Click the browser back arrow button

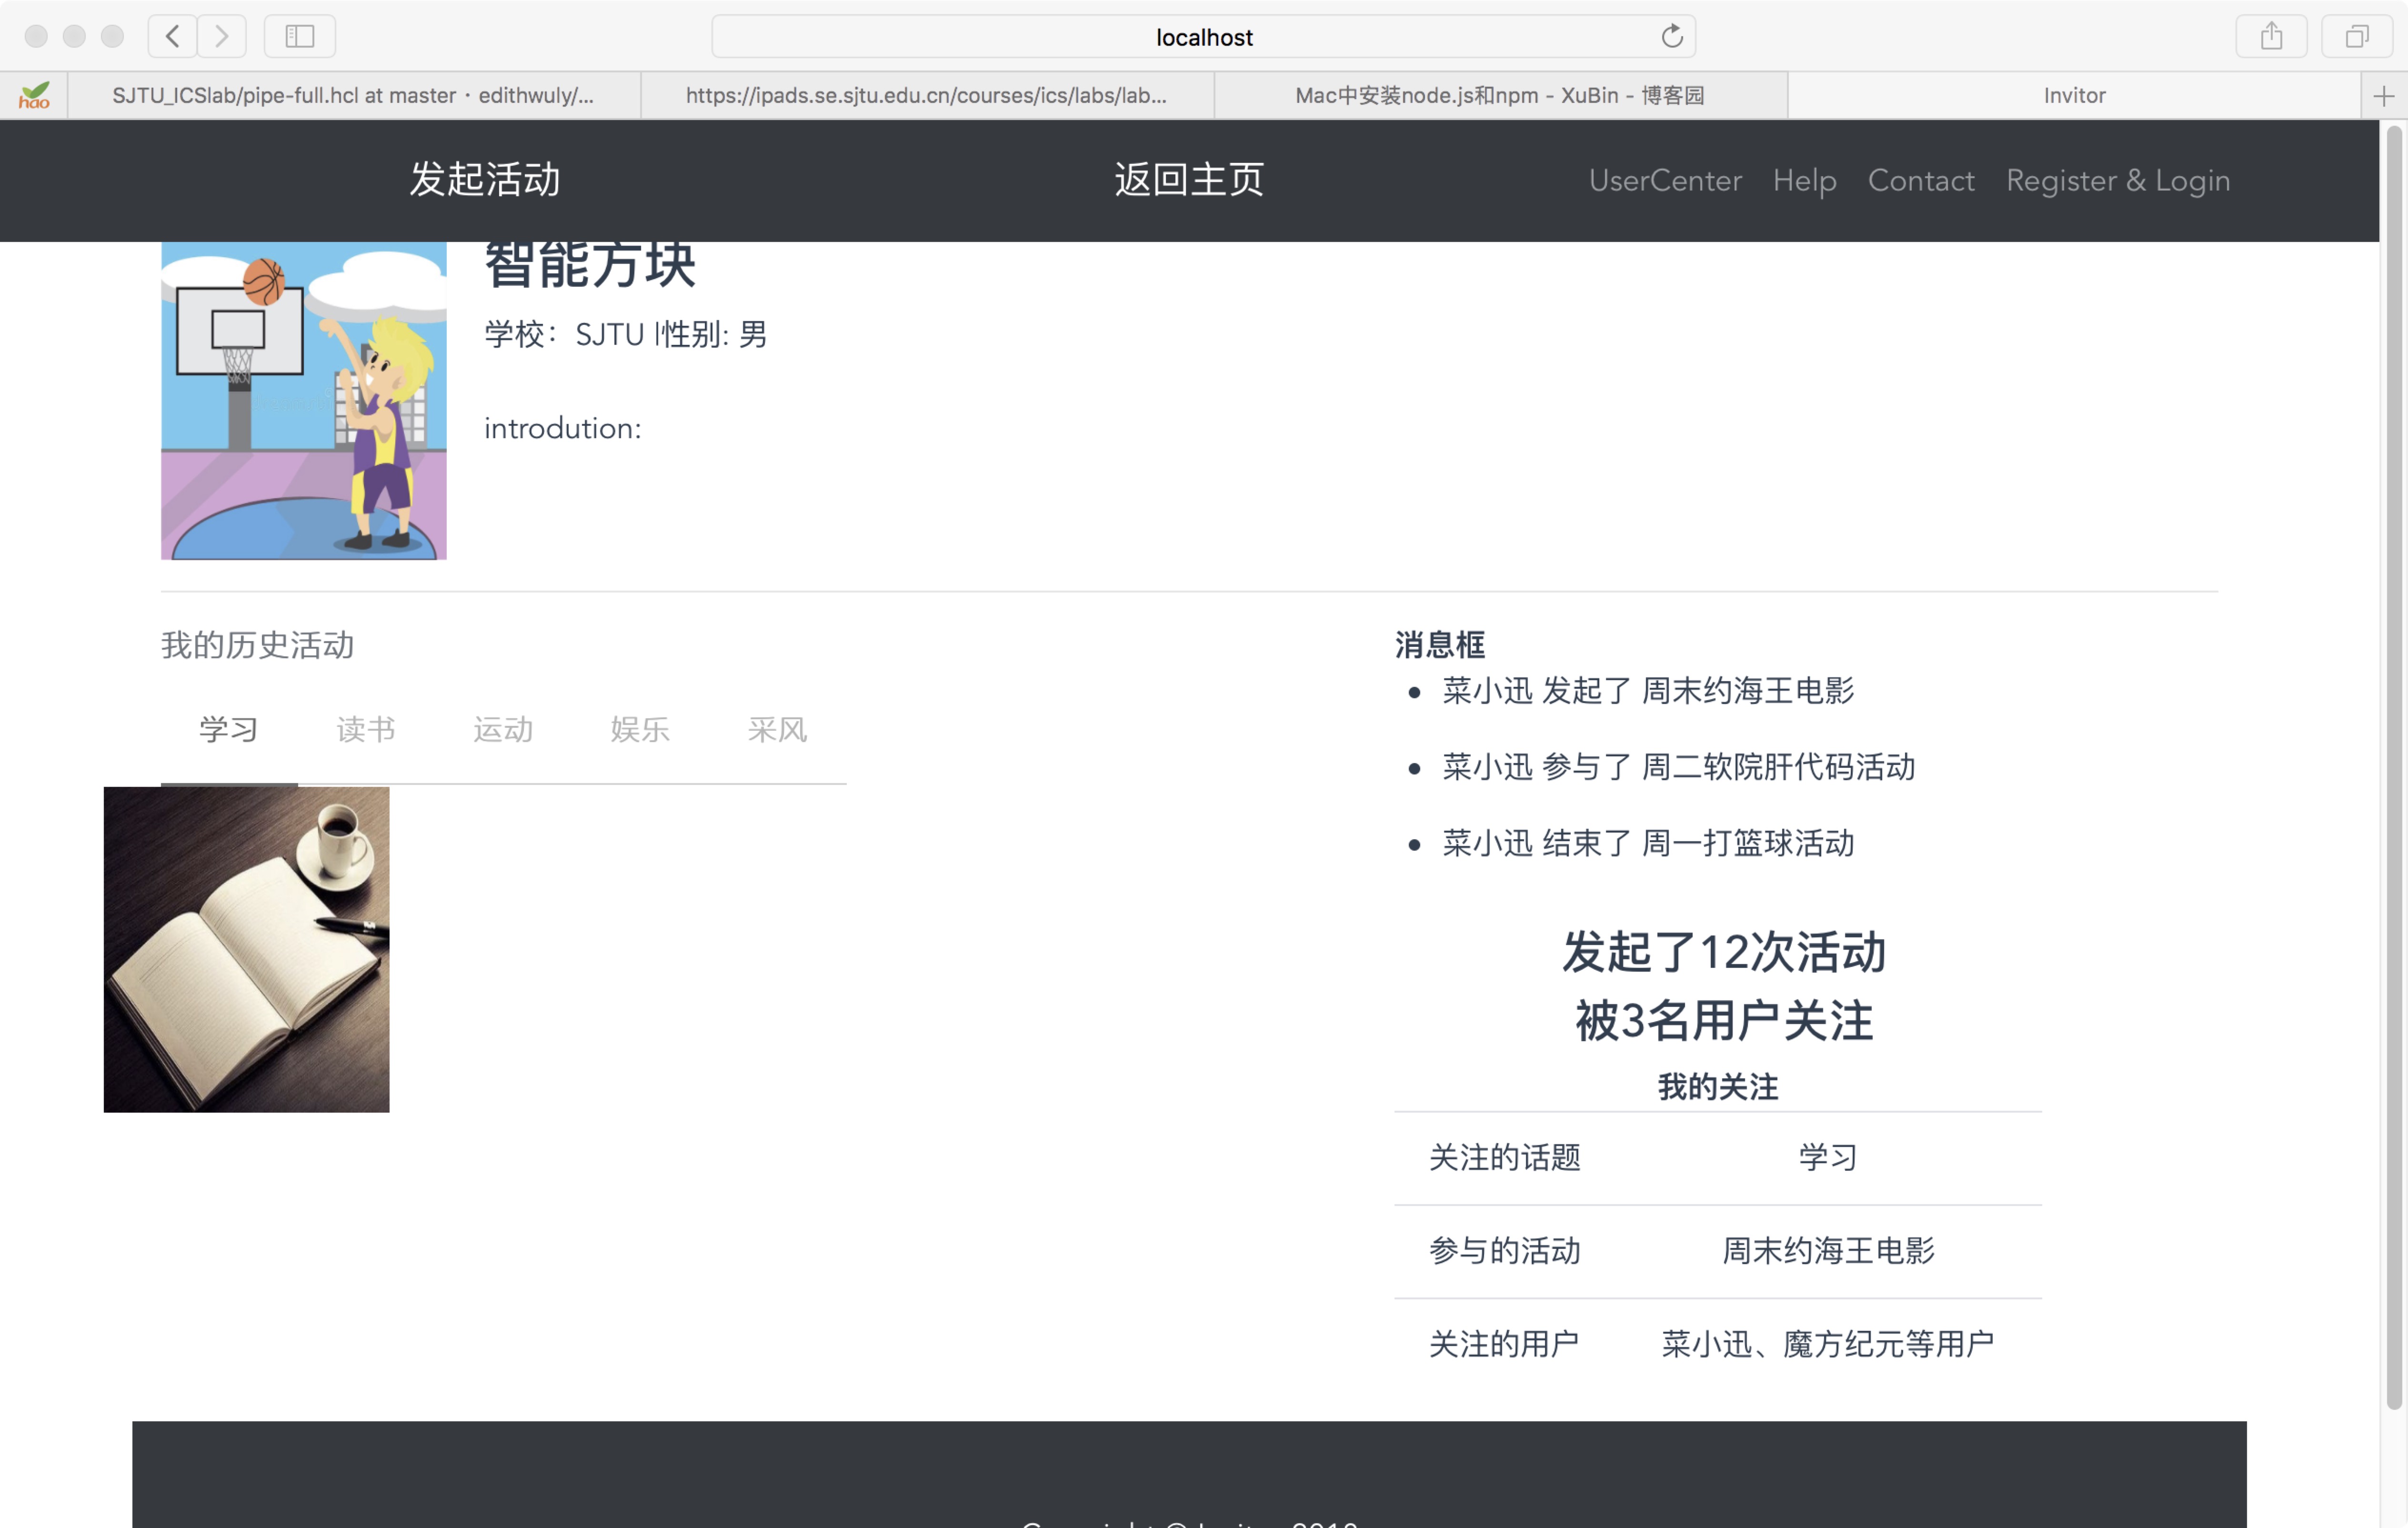(172, 37)
